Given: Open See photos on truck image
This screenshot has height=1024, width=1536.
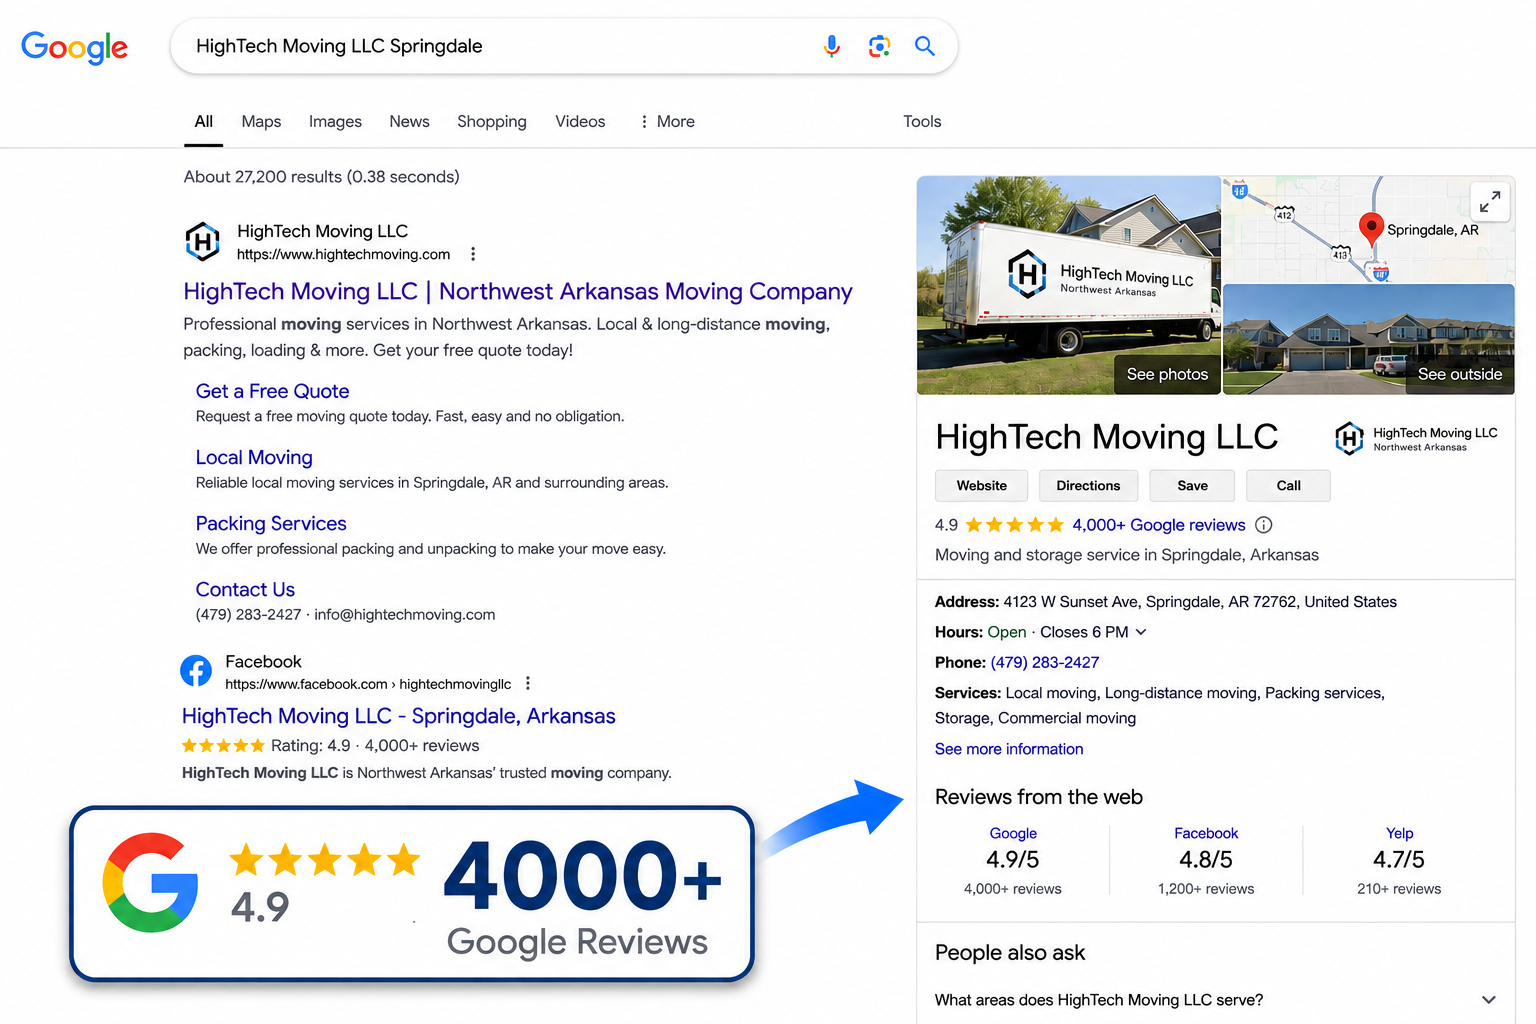Looking at the screenshot, I should point(1167,374).
